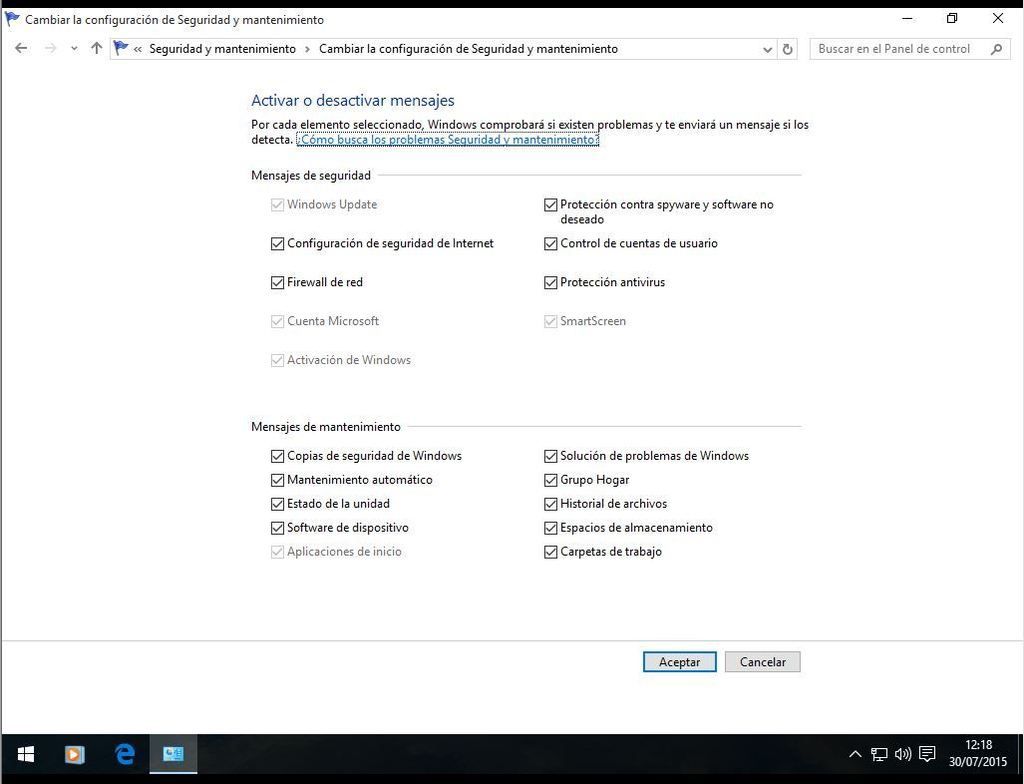
Task: Go back with the Back arrow
Action: (x=21, y=48)
